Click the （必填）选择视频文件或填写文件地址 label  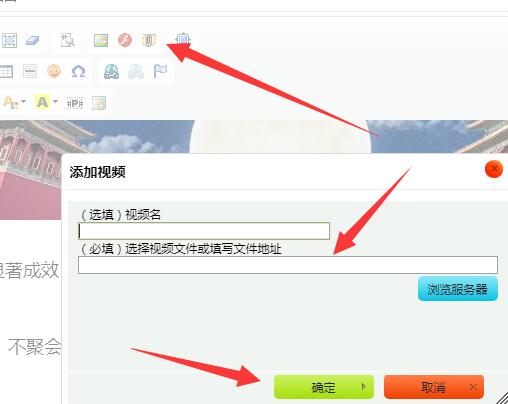(x=181, y=249)
